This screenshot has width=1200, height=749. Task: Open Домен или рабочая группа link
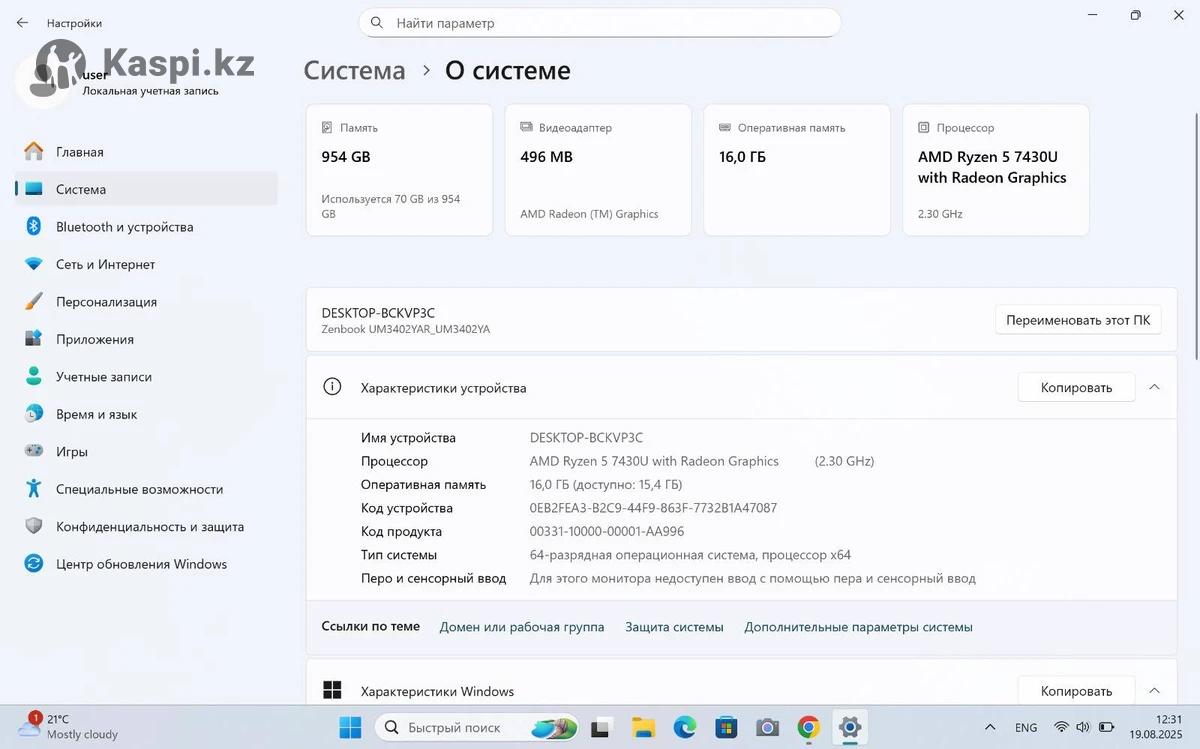coord(522,627)
